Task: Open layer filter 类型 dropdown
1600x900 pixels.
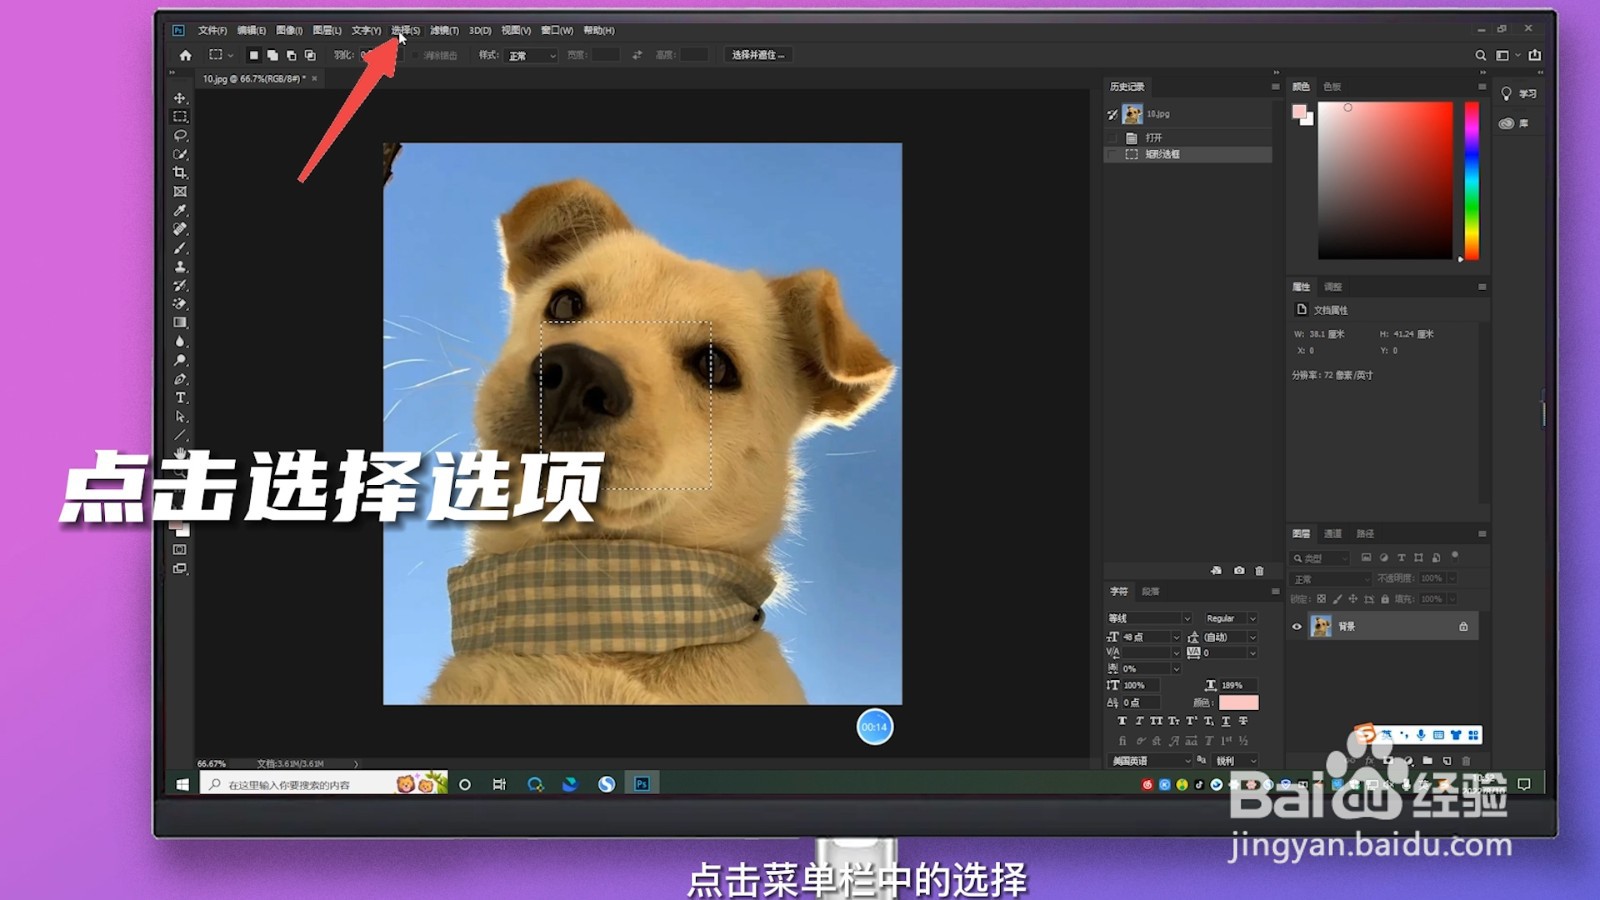Action: coord(1321,558)
